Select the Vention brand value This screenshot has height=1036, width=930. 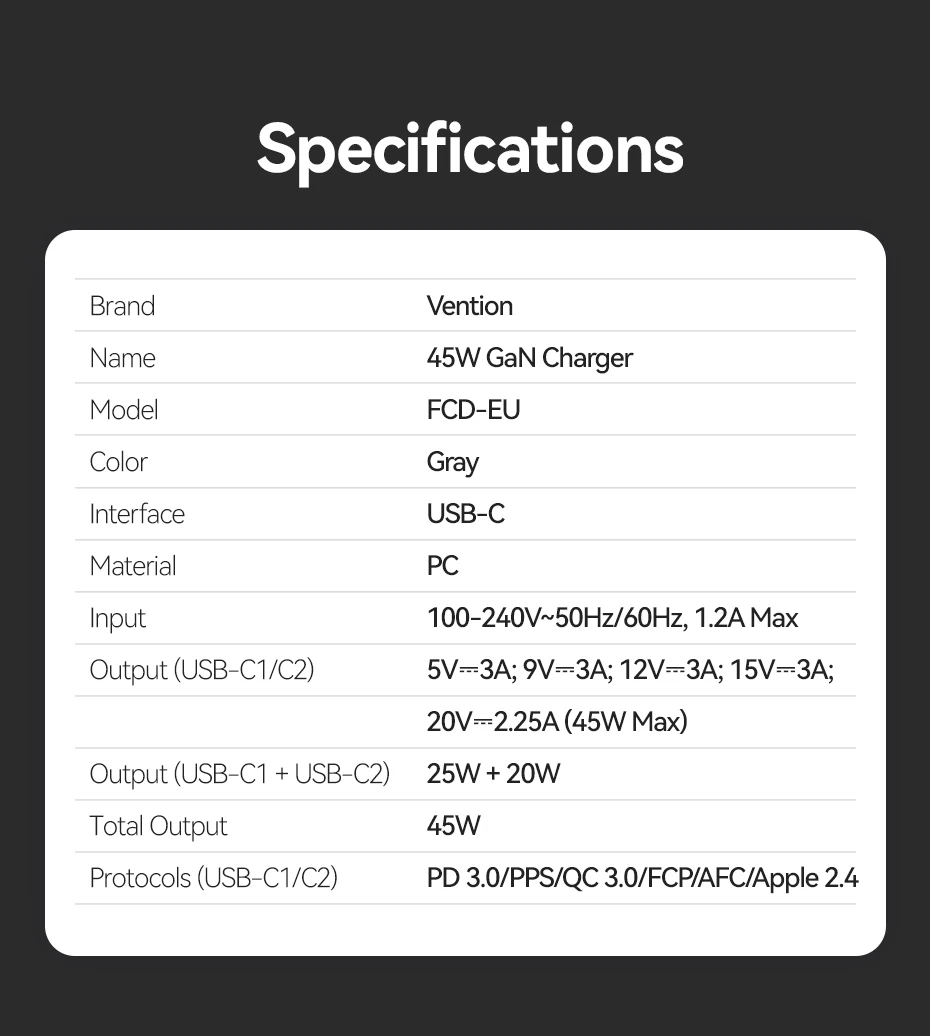(x=469, y=306)
